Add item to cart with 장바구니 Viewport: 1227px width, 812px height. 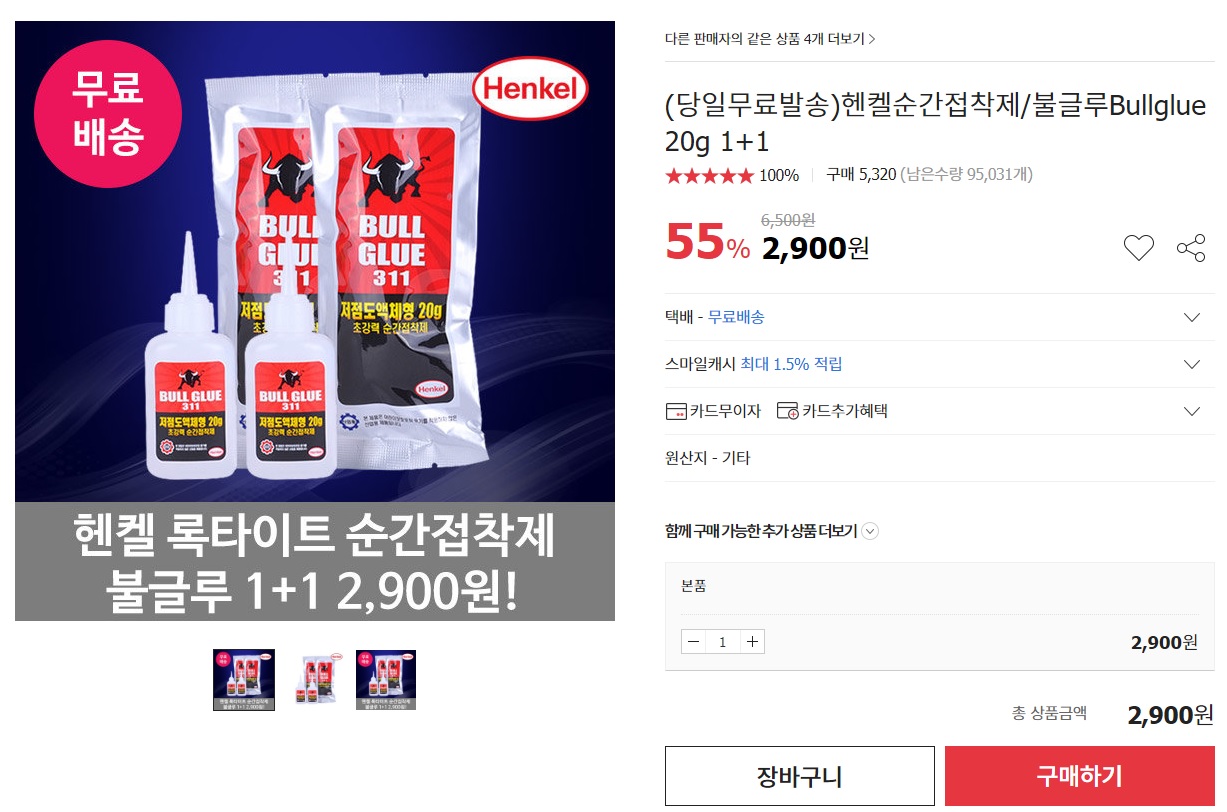[x=799, y=776]
